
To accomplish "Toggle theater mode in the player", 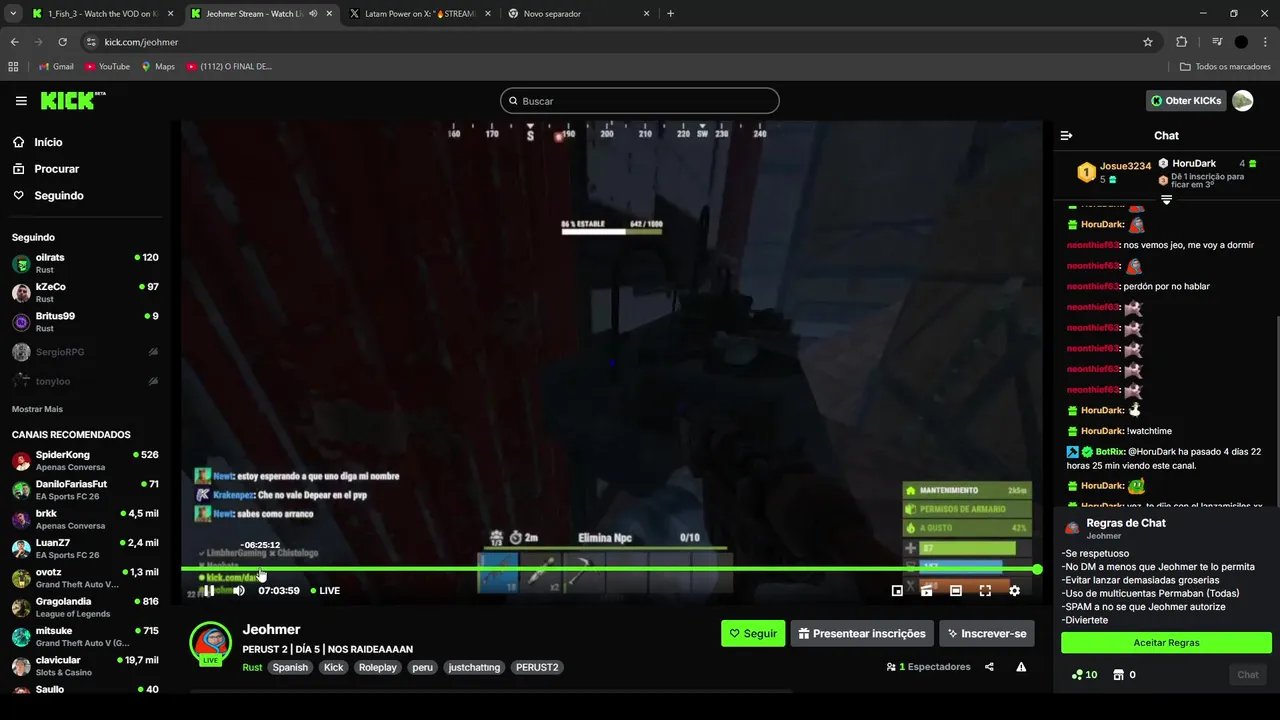I will click(956, 591).
